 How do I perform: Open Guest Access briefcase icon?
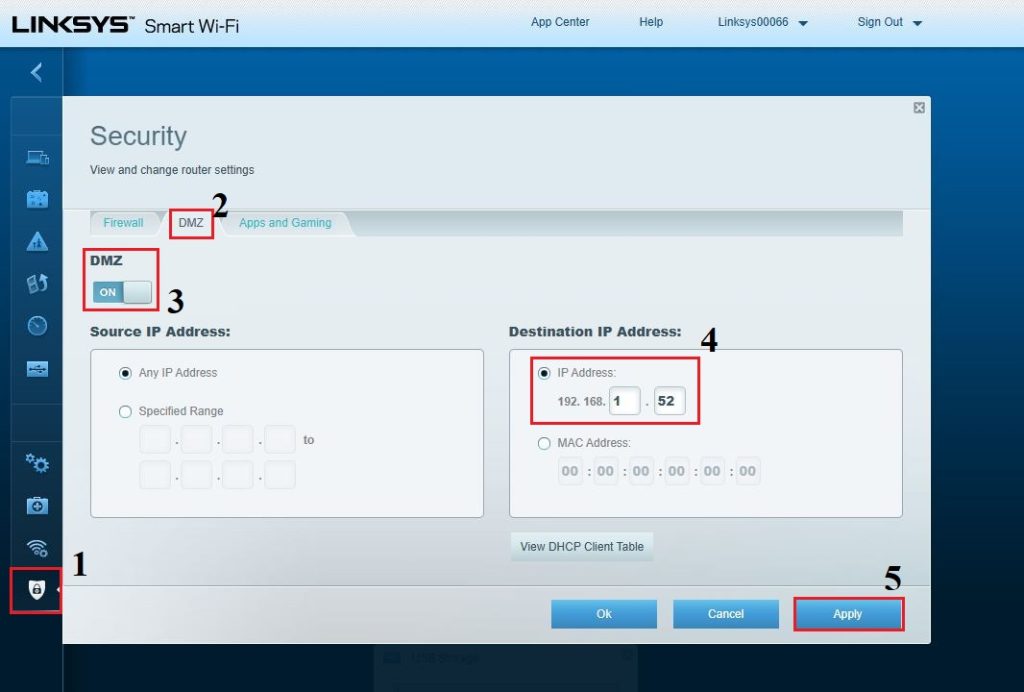37,199
